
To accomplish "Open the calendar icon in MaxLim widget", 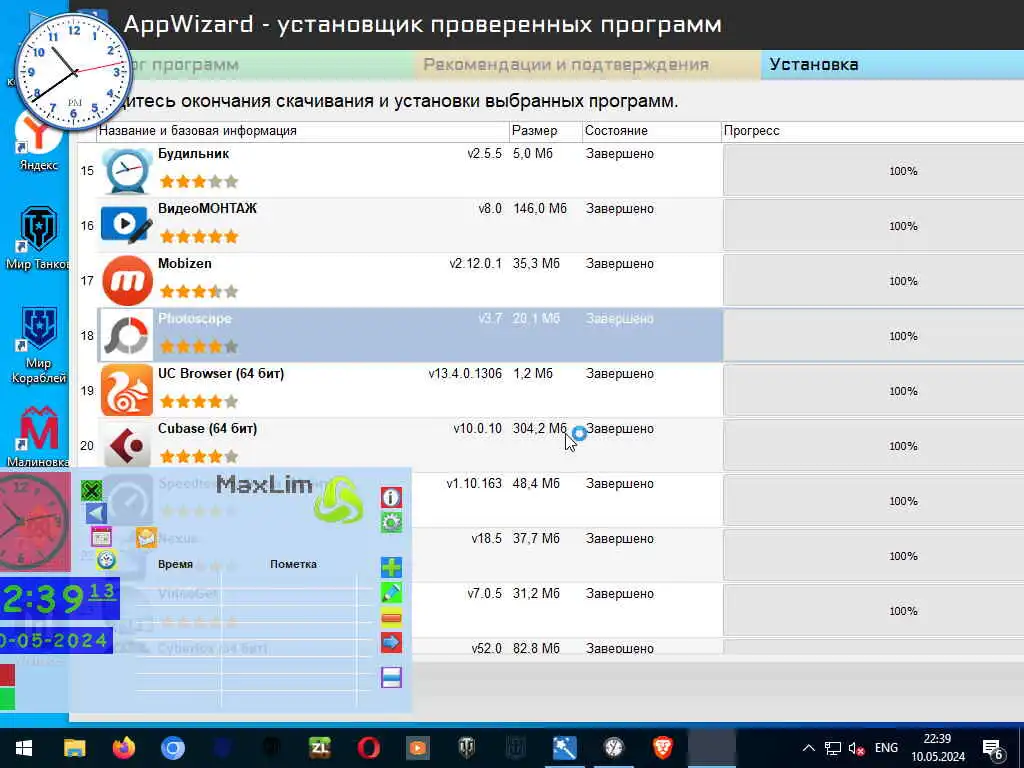I will [101, 537].
